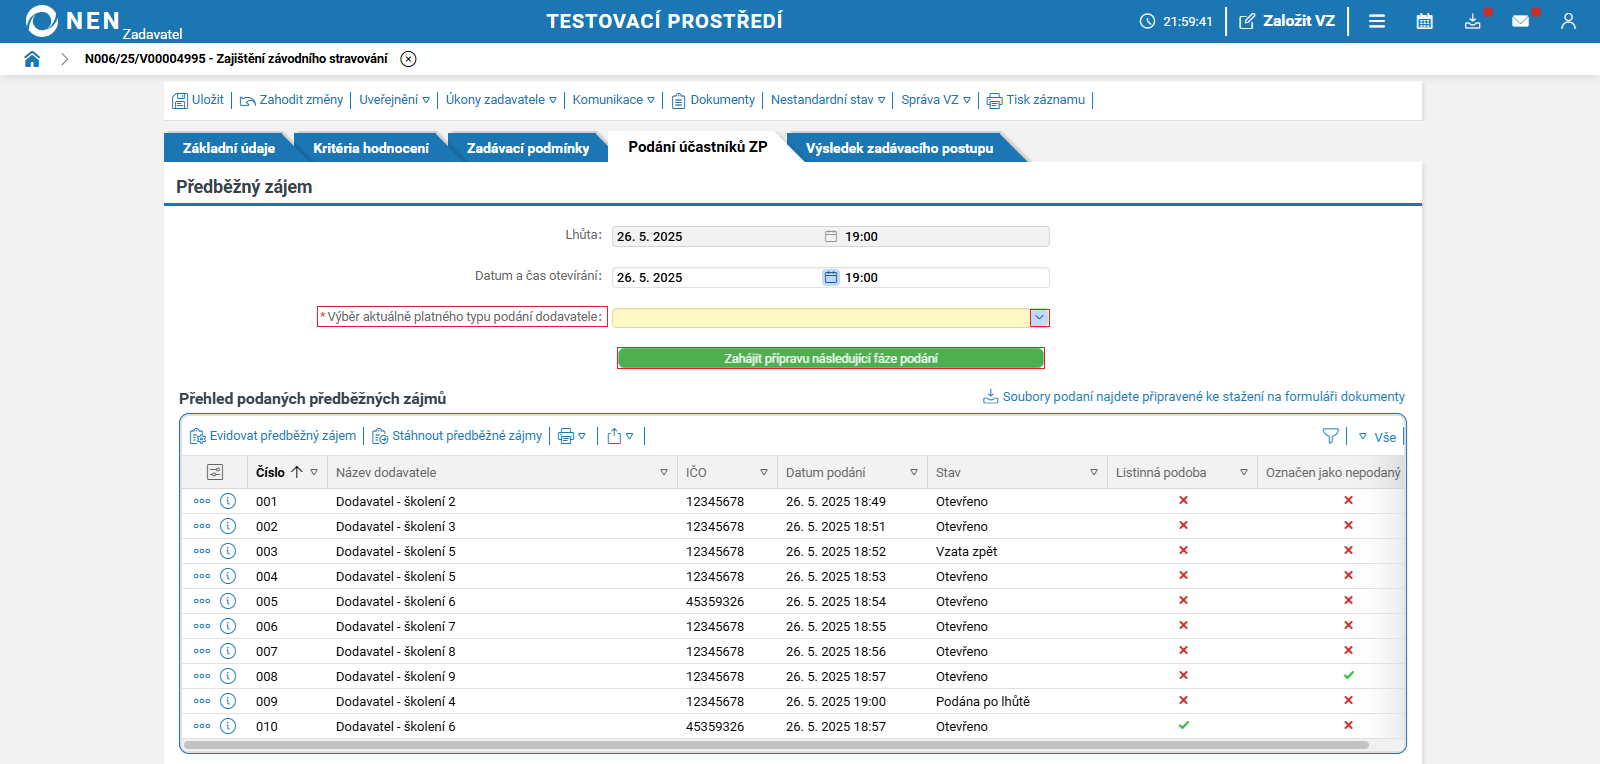Show the info icon for row 005

tap(228, 601)
